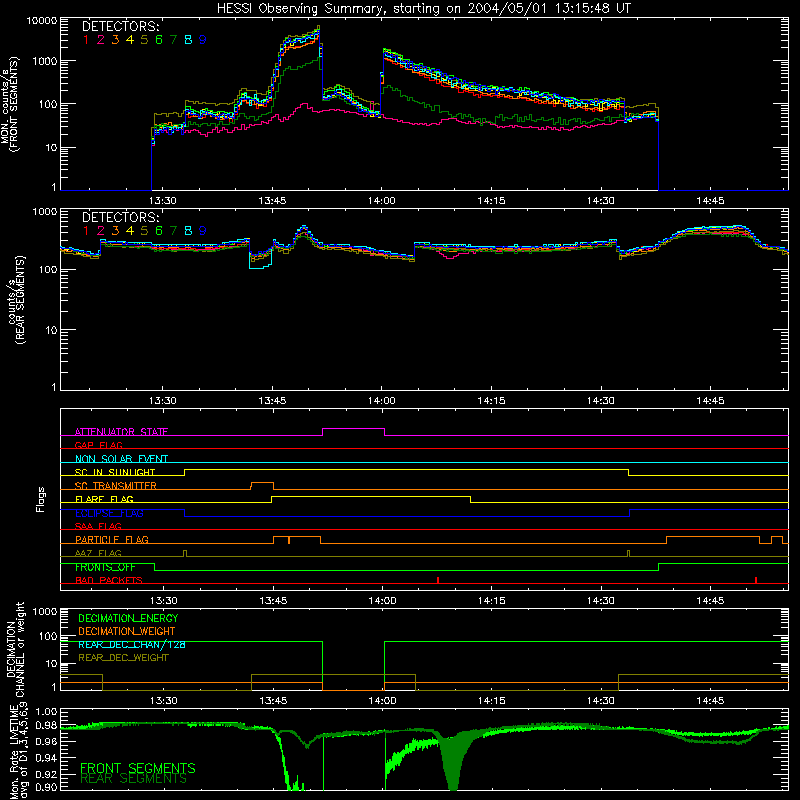Select dark green detector 7 in rear legend

point(173,231)
